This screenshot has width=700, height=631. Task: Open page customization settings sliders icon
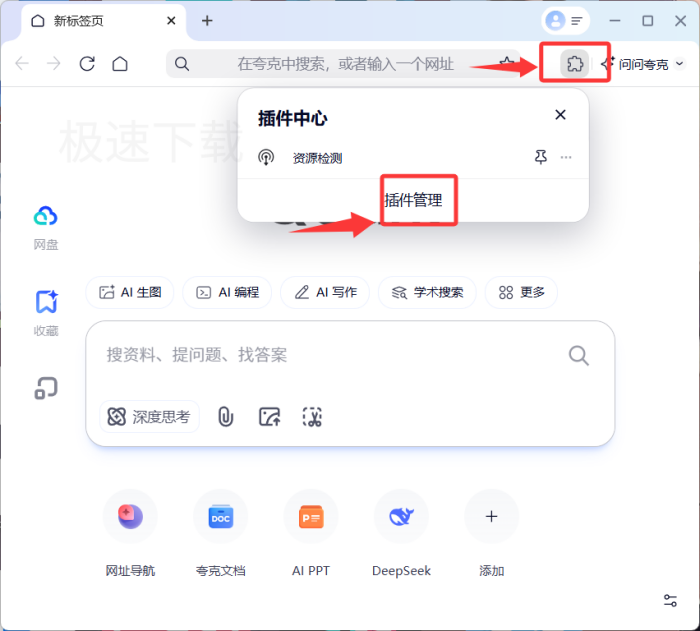click(x=670, y=600)
